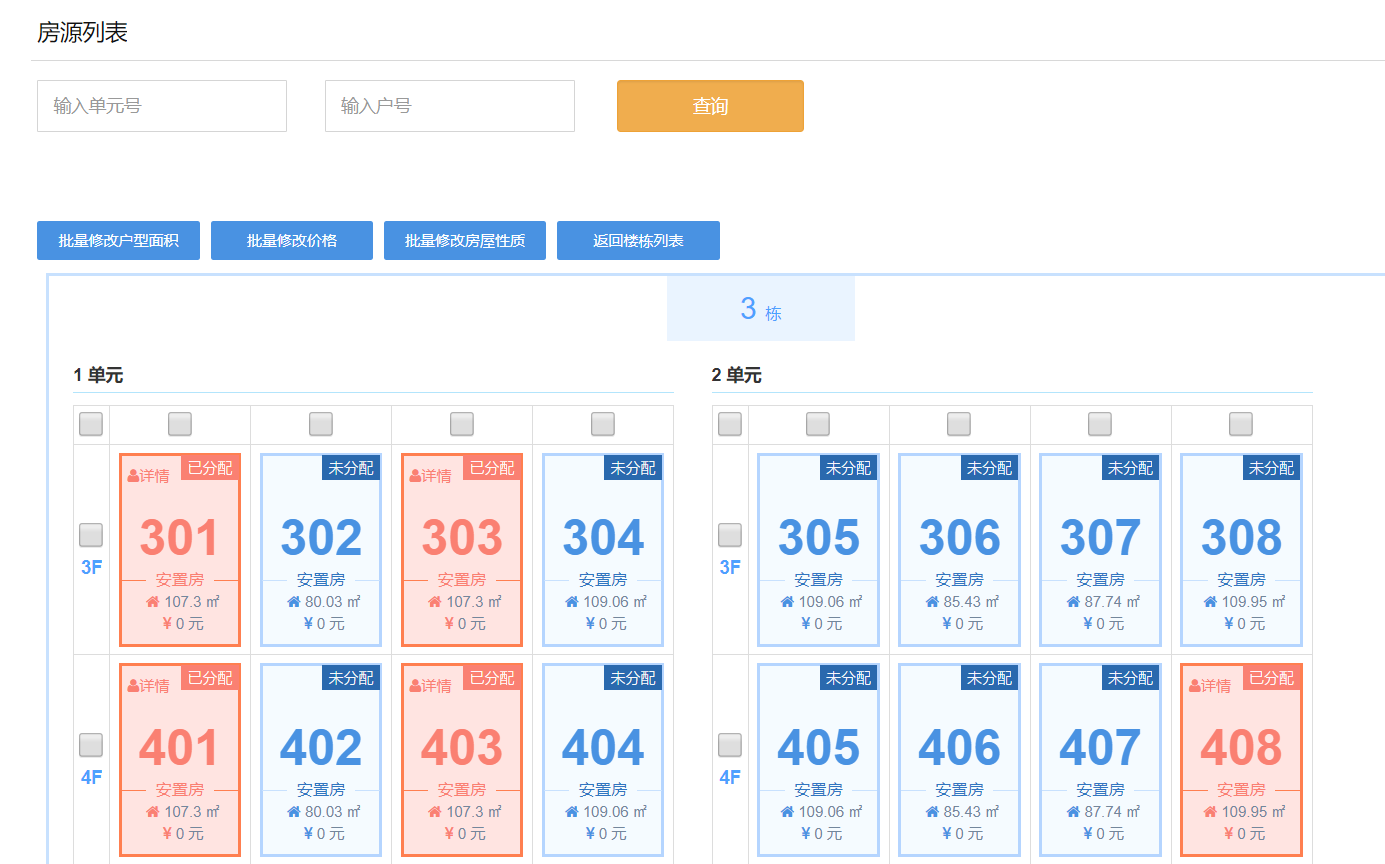Screen dimensions: 1385x864
Task: Check the column checkbox above room 306
Action: pos(959,424)
